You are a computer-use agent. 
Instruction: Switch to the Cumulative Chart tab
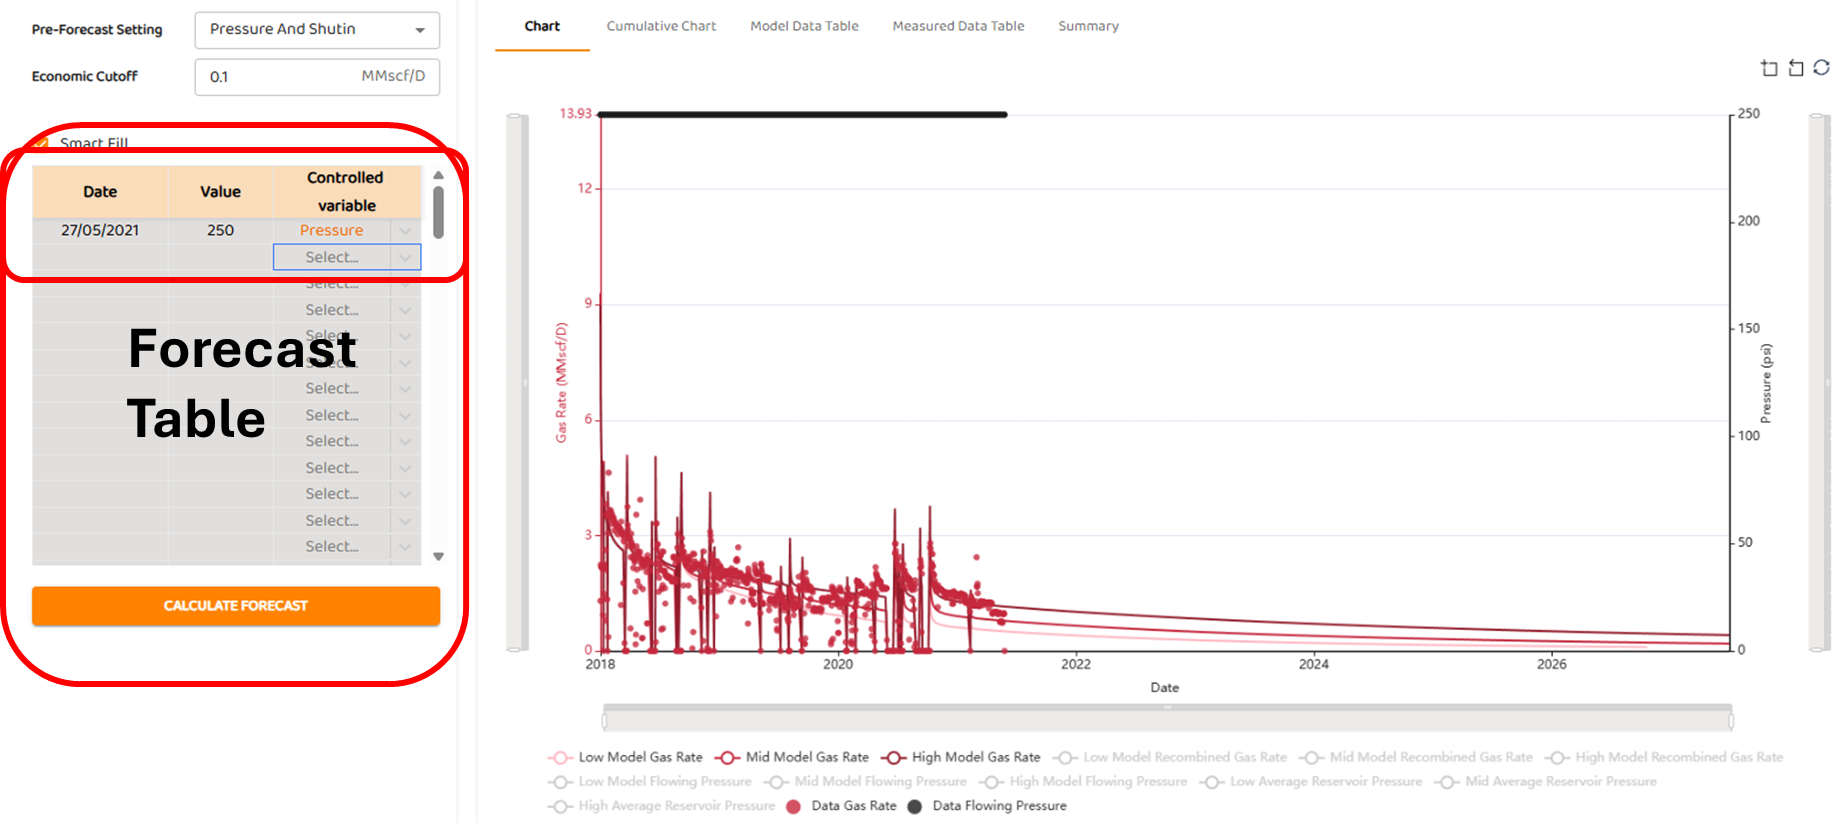661,26
